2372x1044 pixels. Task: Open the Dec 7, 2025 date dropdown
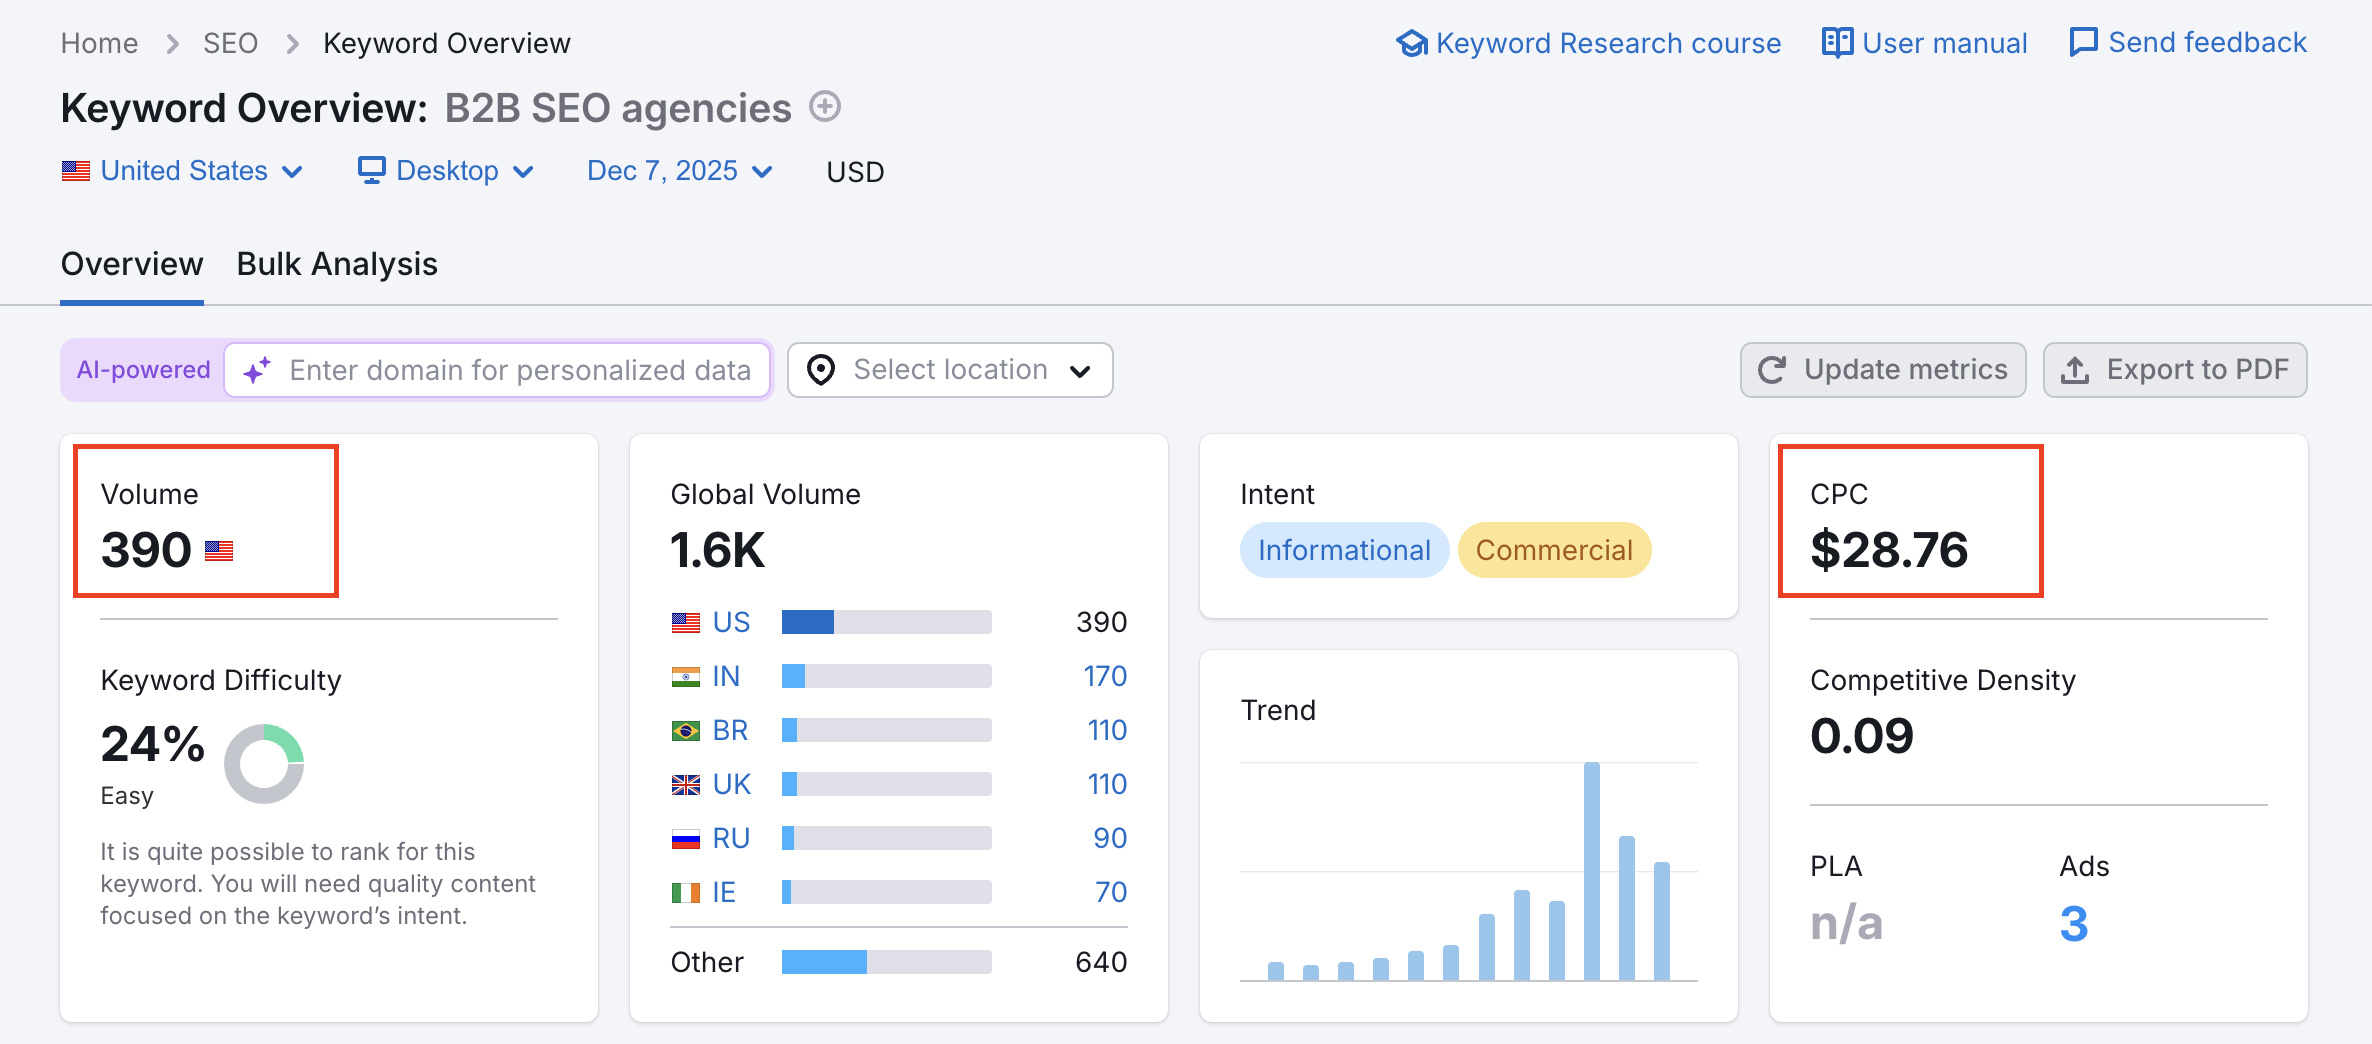679,171
